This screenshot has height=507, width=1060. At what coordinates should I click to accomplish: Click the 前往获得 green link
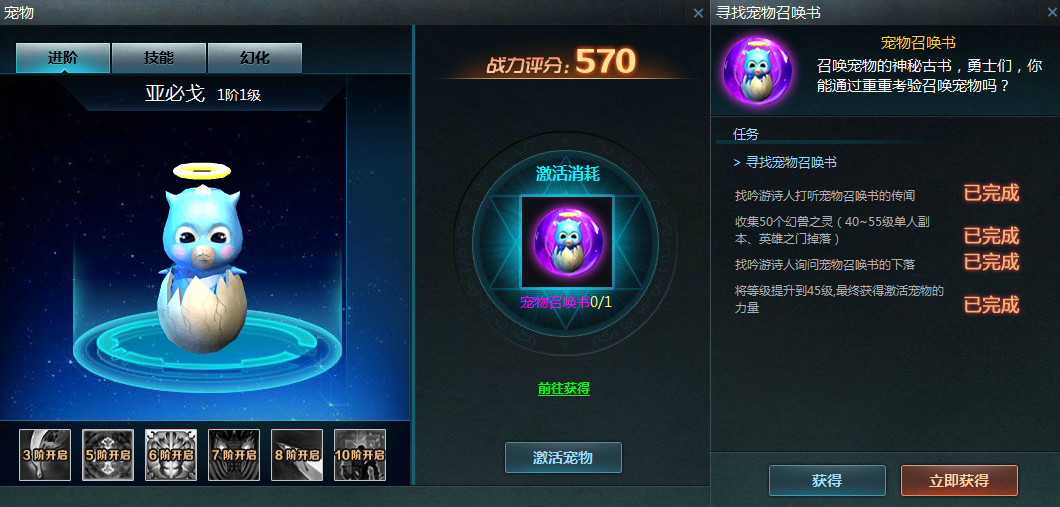(x=564, y=388)
